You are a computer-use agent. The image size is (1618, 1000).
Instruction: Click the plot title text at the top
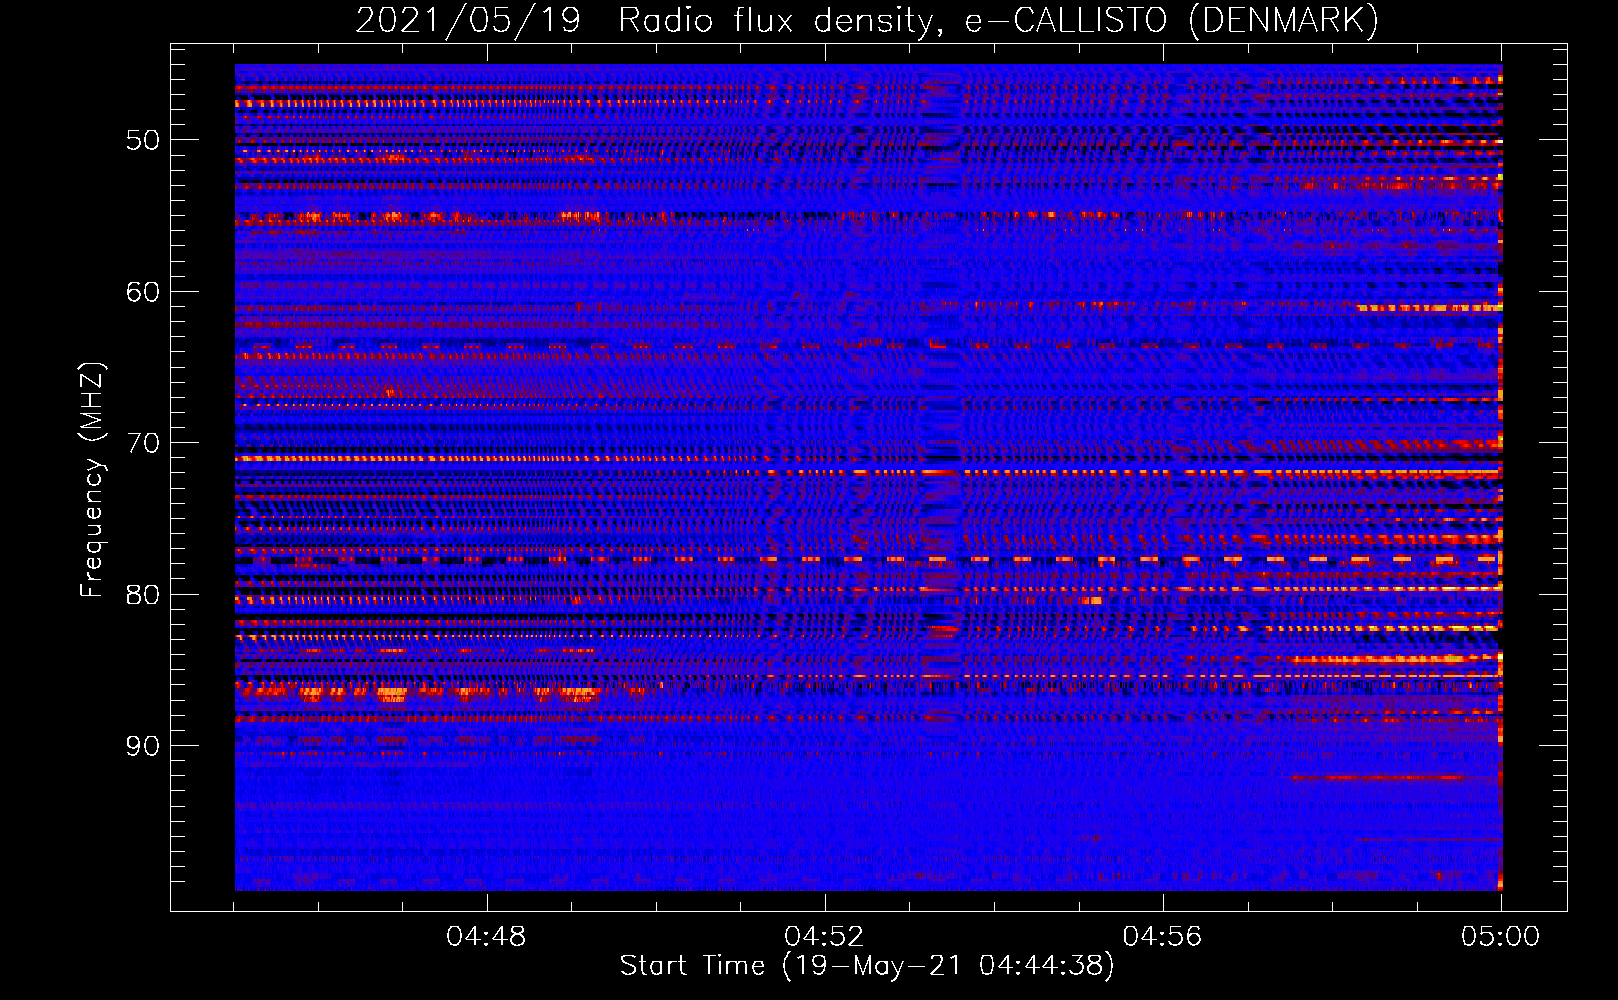[x=867, y=20]
